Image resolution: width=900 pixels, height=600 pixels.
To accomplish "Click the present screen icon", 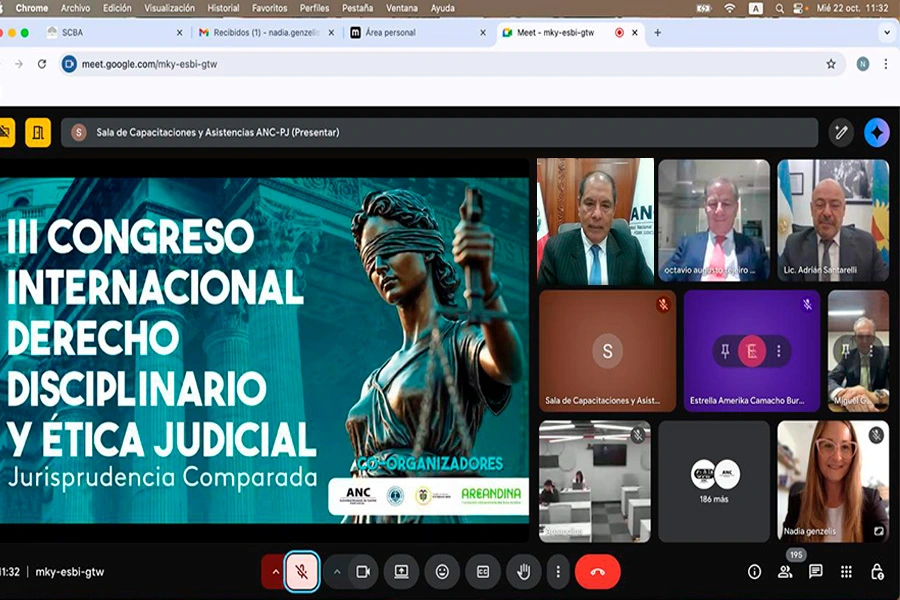I will click(401, 571).
